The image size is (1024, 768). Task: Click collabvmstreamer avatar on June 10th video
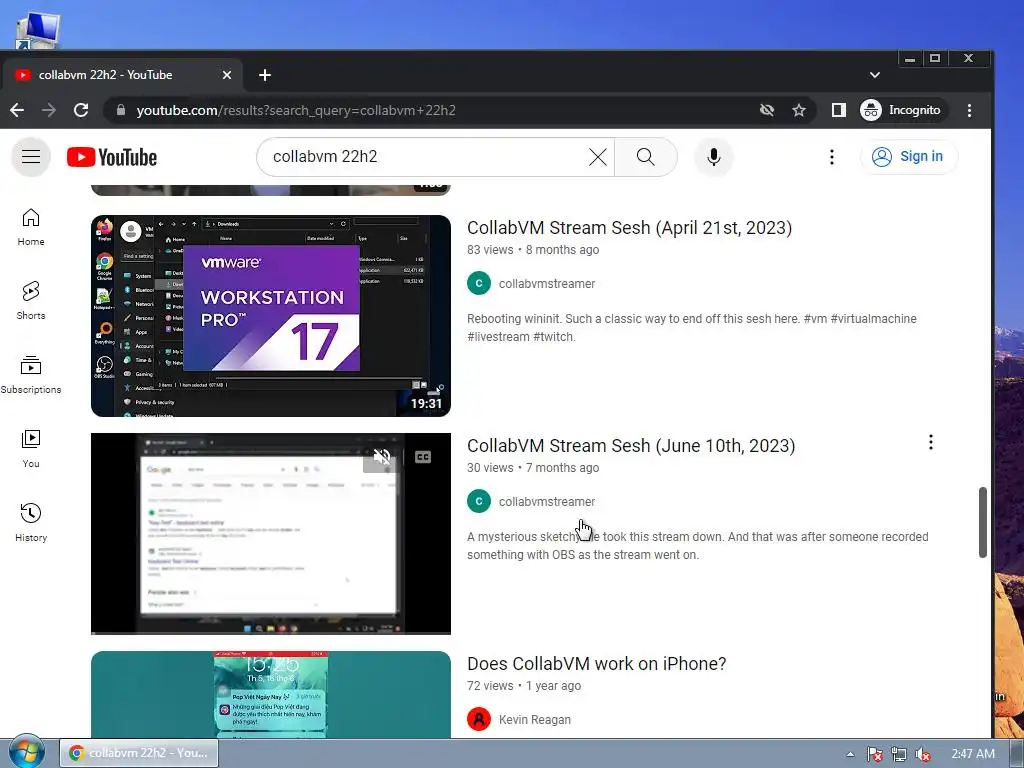click(479, 502)
